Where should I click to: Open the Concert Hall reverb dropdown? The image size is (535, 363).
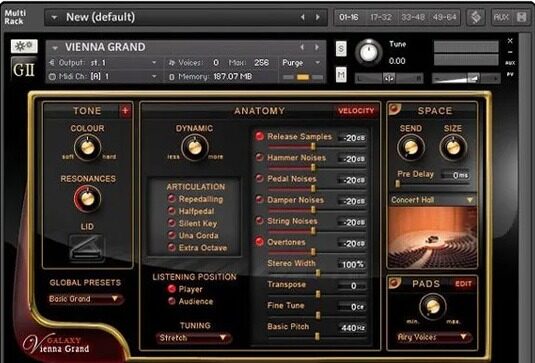point(433,200)
